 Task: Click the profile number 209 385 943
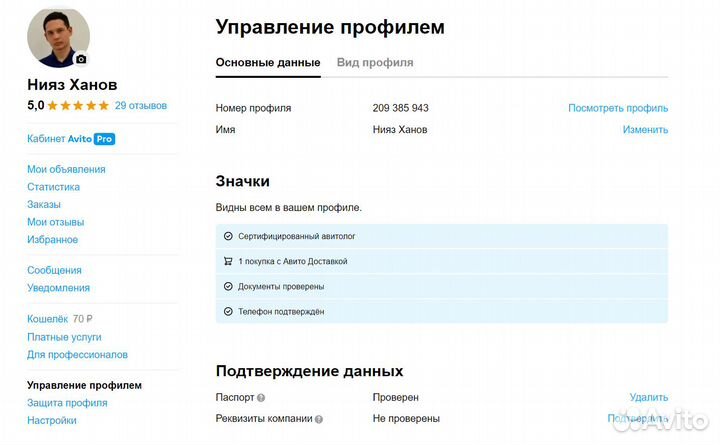[400, 108]
